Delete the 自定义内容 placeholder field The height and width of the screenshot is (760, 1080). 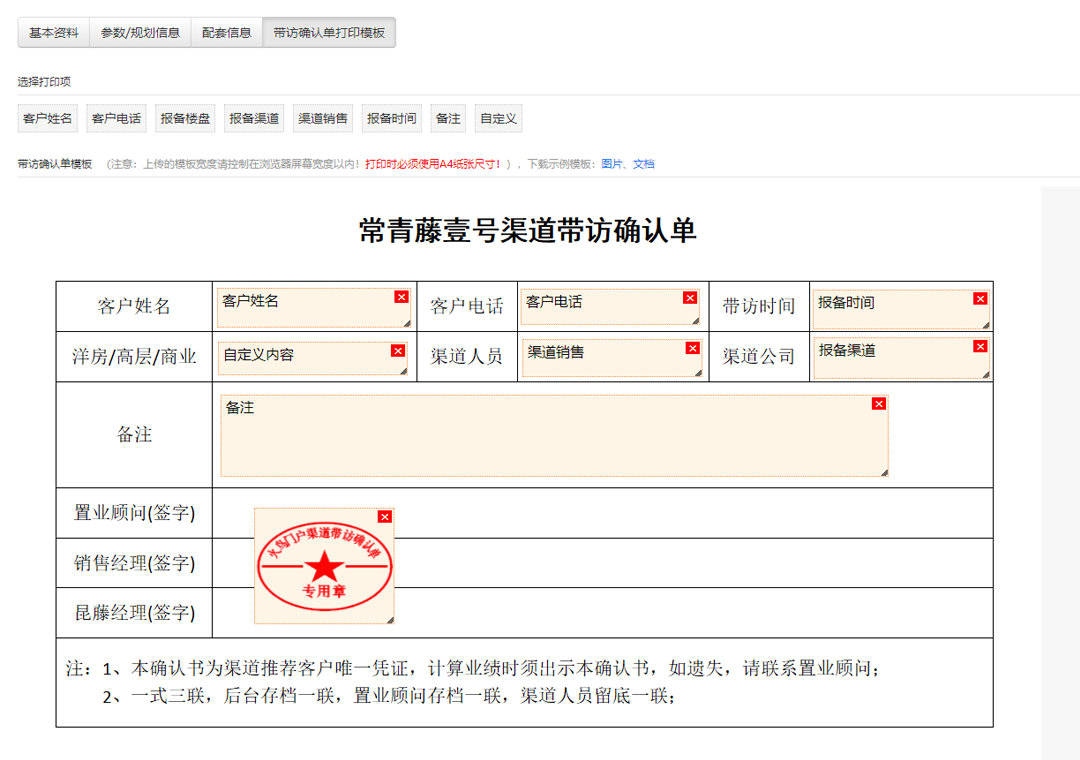(x=398, y=351)
